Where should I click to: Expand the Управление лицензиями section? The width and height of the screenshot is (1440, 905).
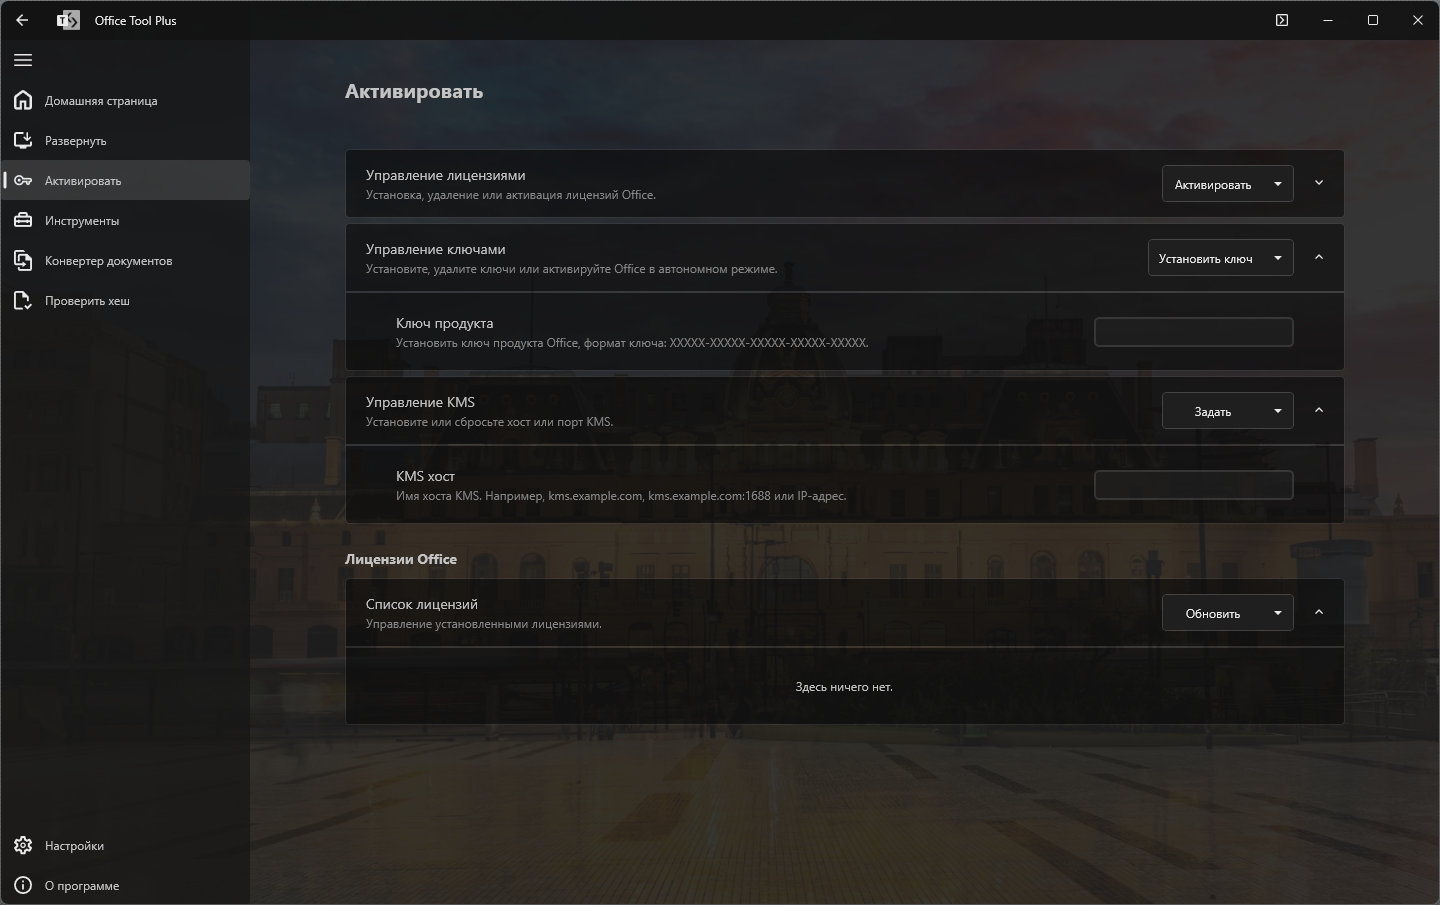point(1319,183)
